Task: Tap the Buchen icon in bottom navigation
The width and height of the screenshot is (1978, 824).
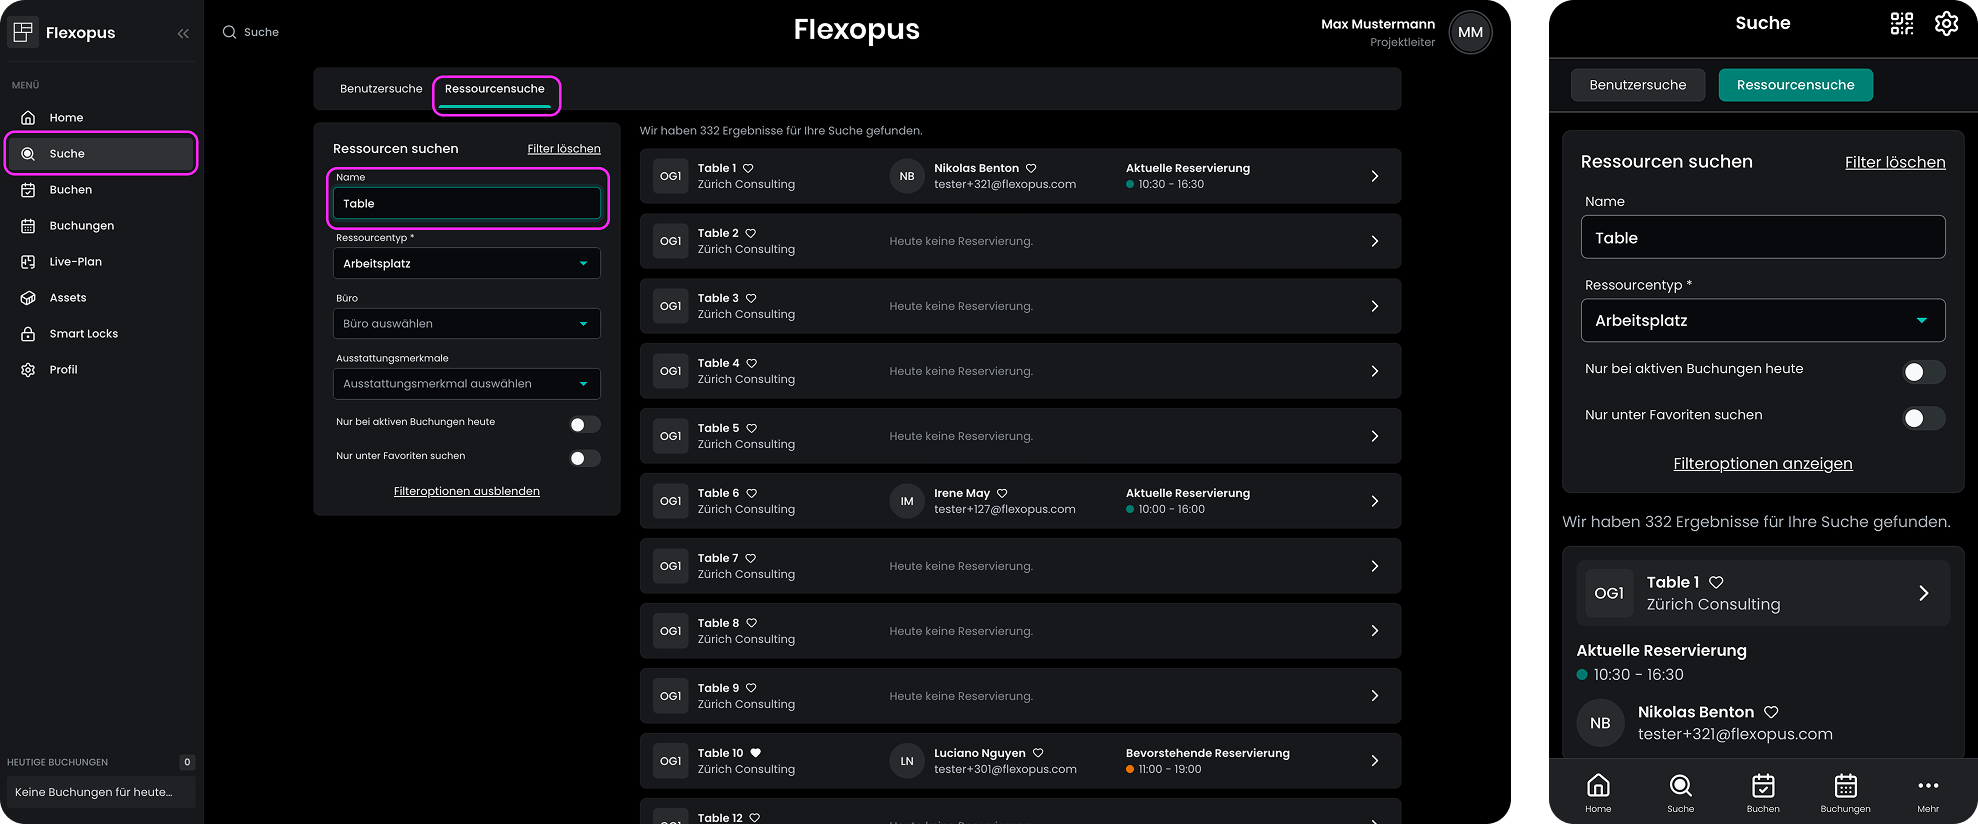Action: point(1763,792)
